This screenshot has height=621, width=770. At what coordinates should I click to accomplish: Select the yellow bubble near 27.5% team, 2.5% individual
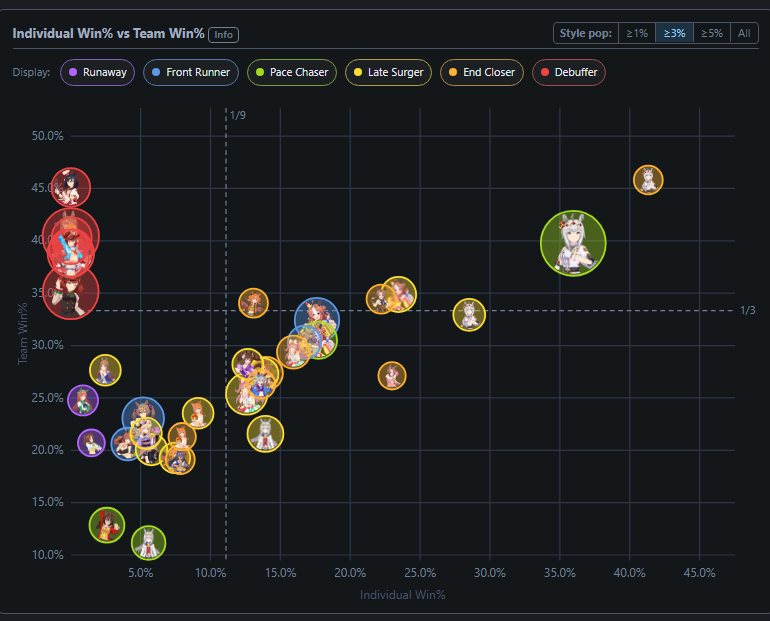105,370
